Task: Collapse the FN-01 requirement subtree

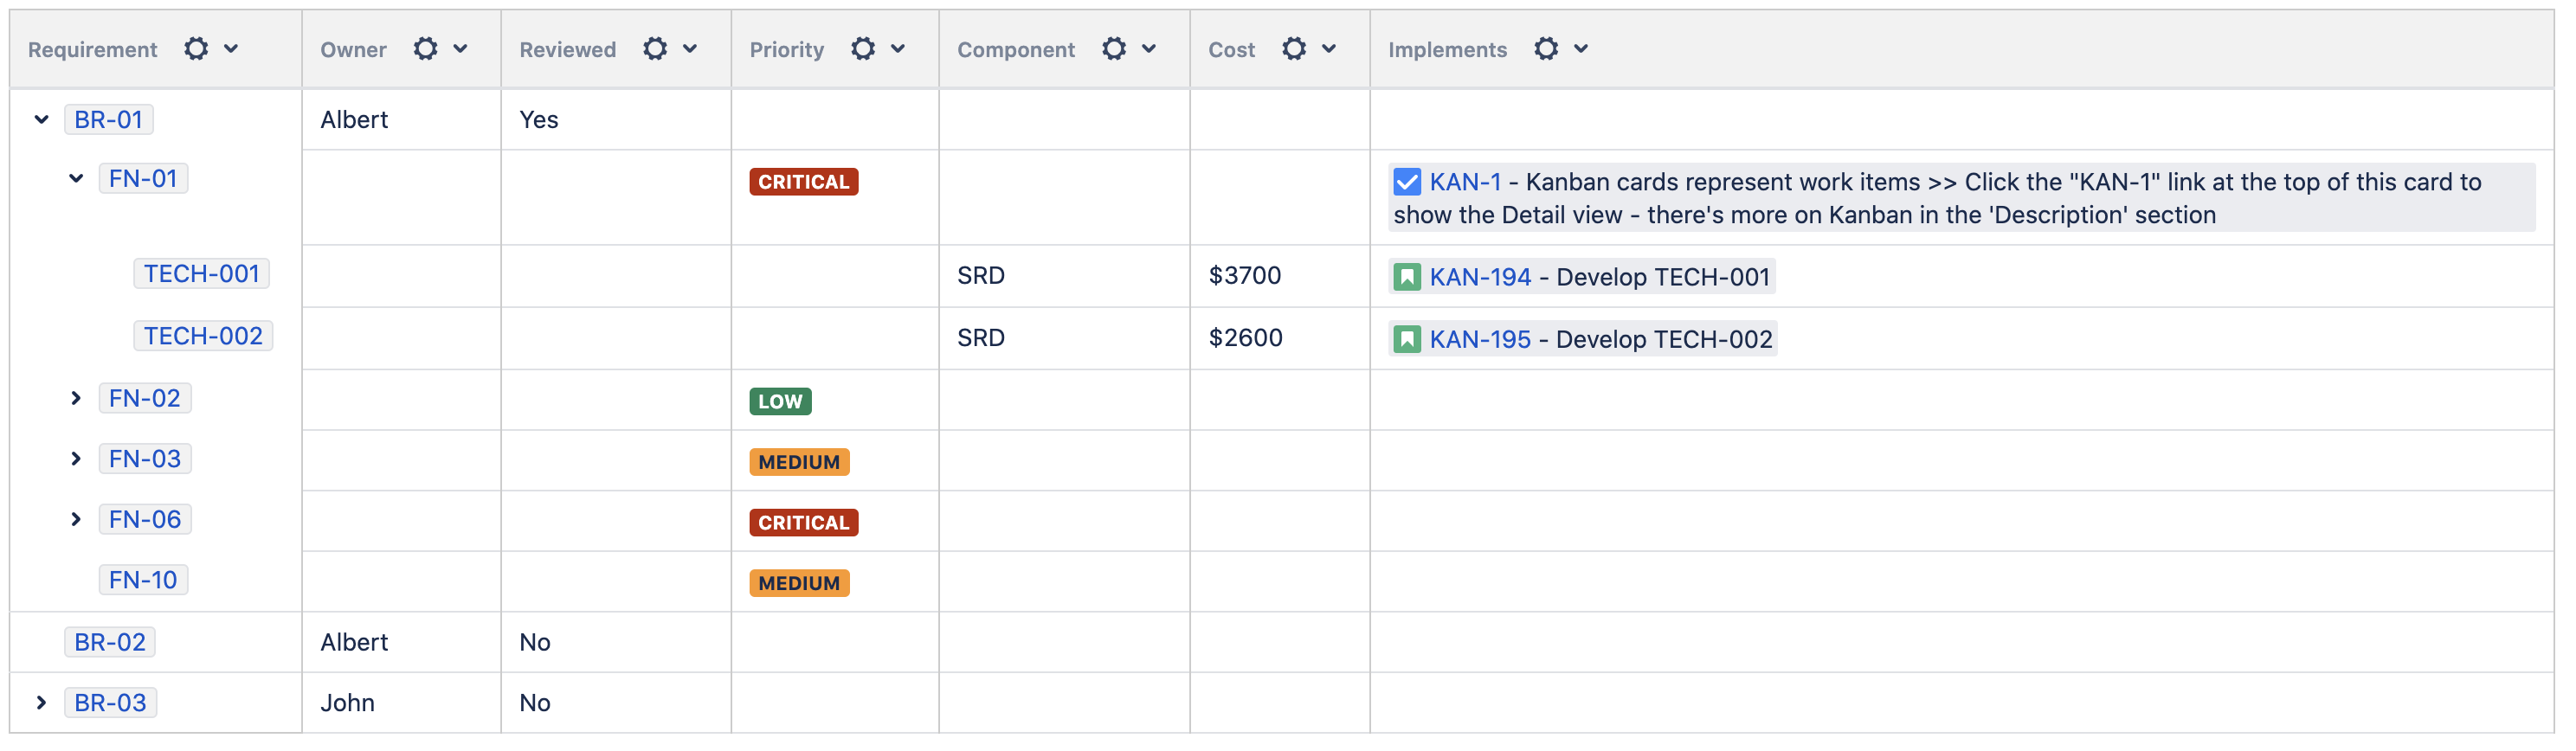Action: click(x=76, y=179)
